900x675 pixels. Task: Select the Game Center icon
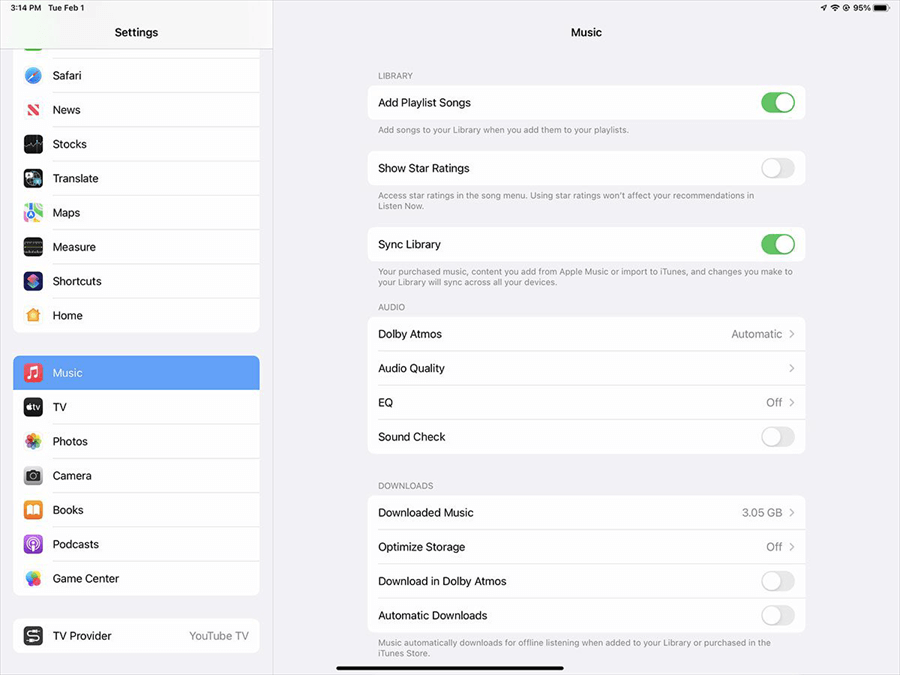coord(34,579)
